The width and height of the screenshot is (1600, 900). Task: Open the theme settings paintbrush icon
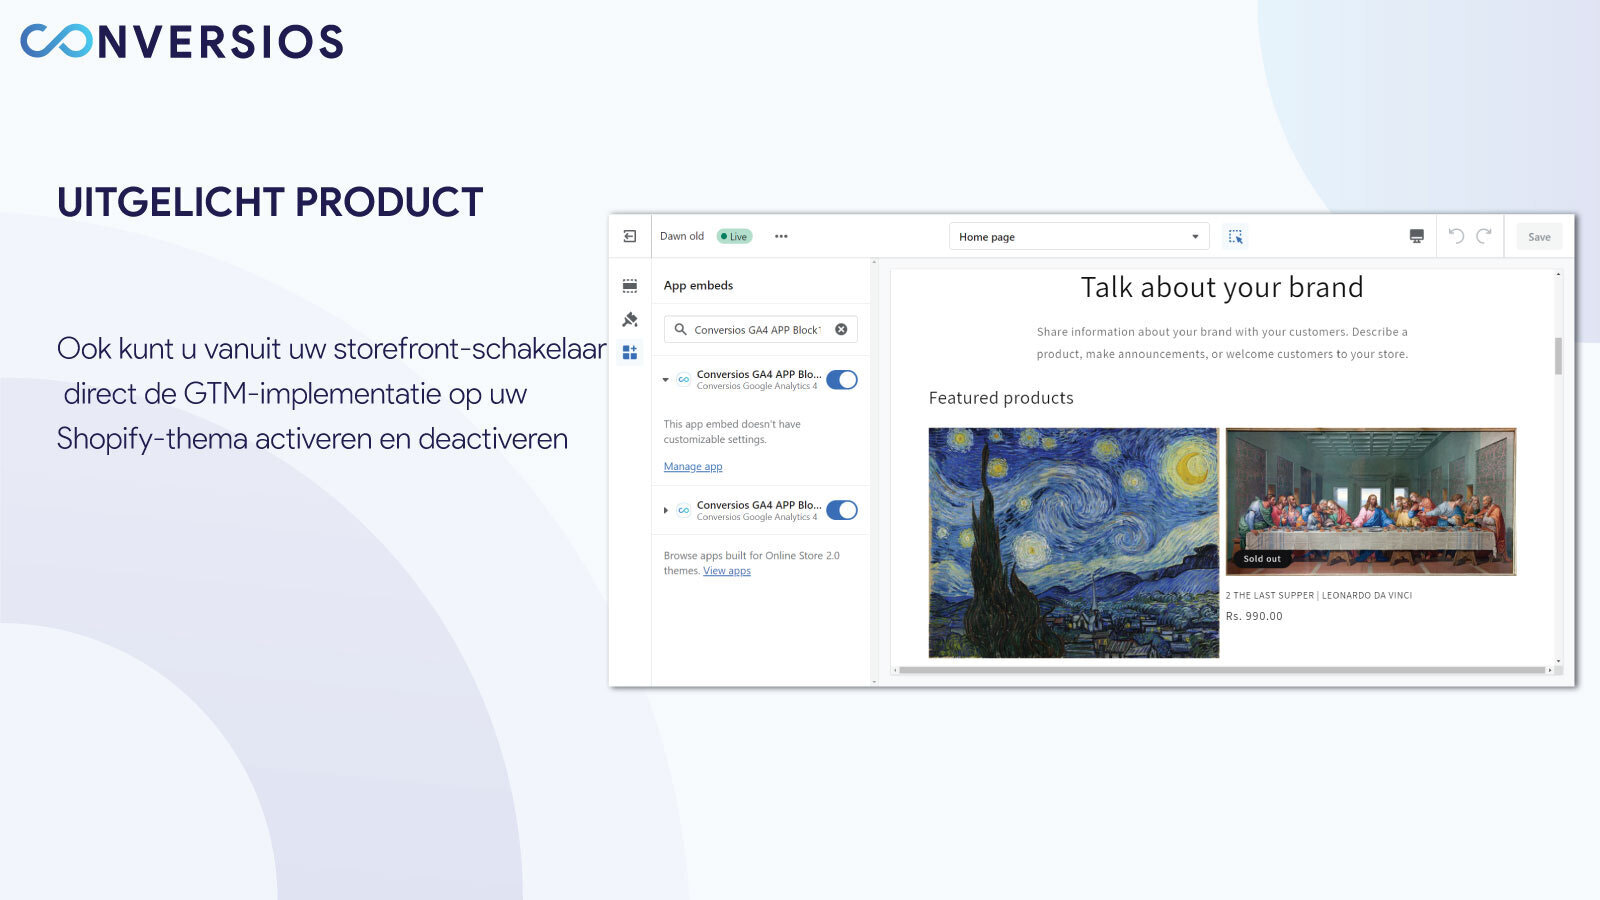pos(630,320)
